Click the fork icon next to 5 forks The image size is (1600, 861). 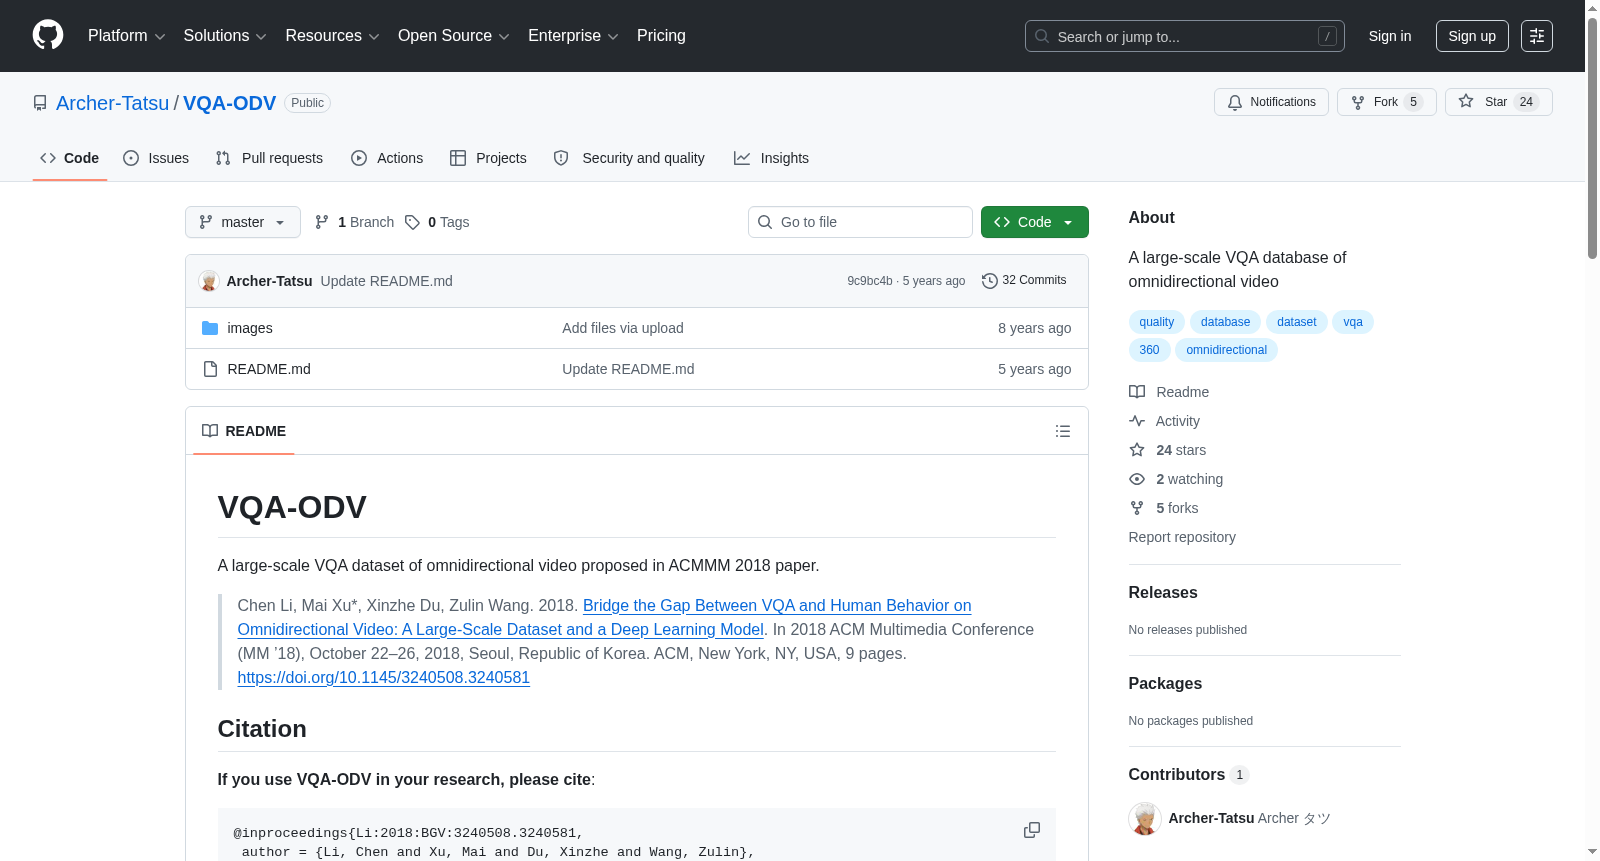point(1137,508)
